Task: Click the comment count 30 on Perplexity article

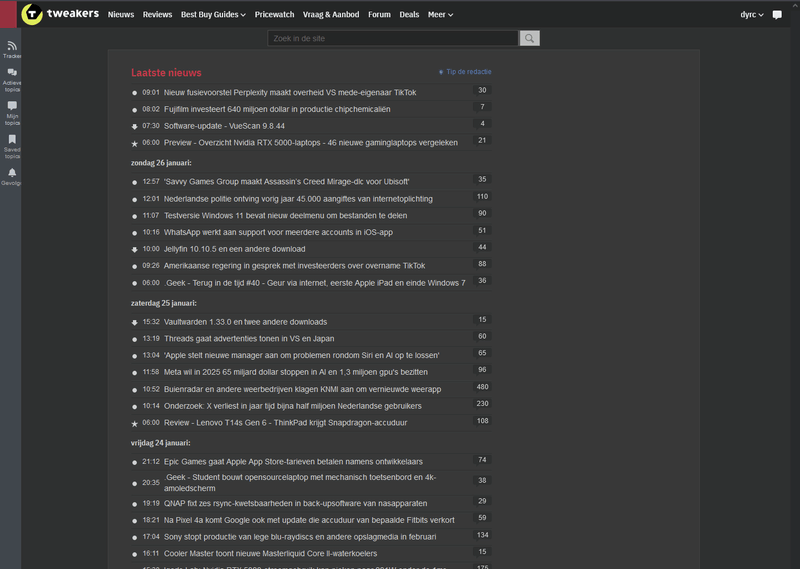Action: pyautogui.click(x=482, y=90)
